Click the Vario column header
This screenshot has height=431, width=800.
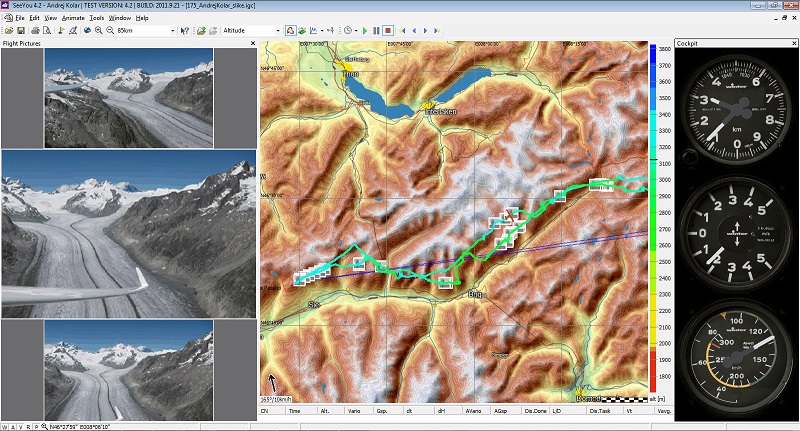[355, 410]
